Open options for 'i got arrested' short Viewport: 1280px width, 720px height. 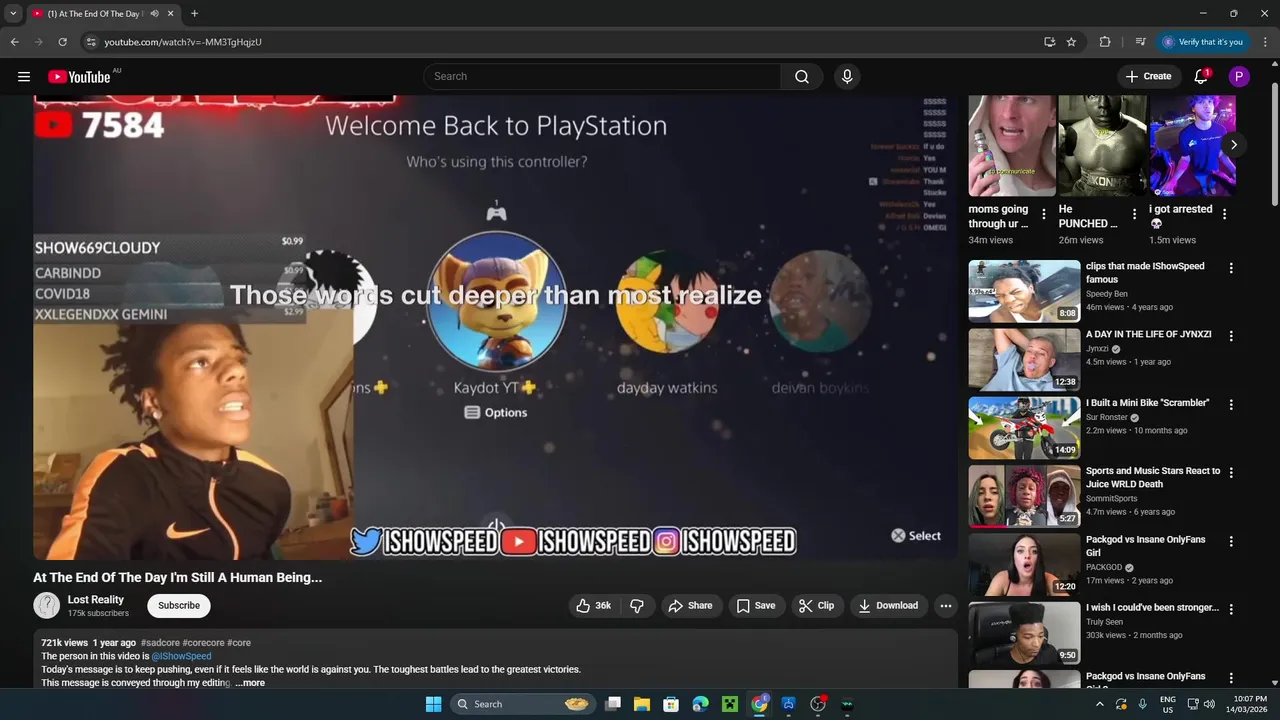pyautogui.click(x=1224, y=214)
